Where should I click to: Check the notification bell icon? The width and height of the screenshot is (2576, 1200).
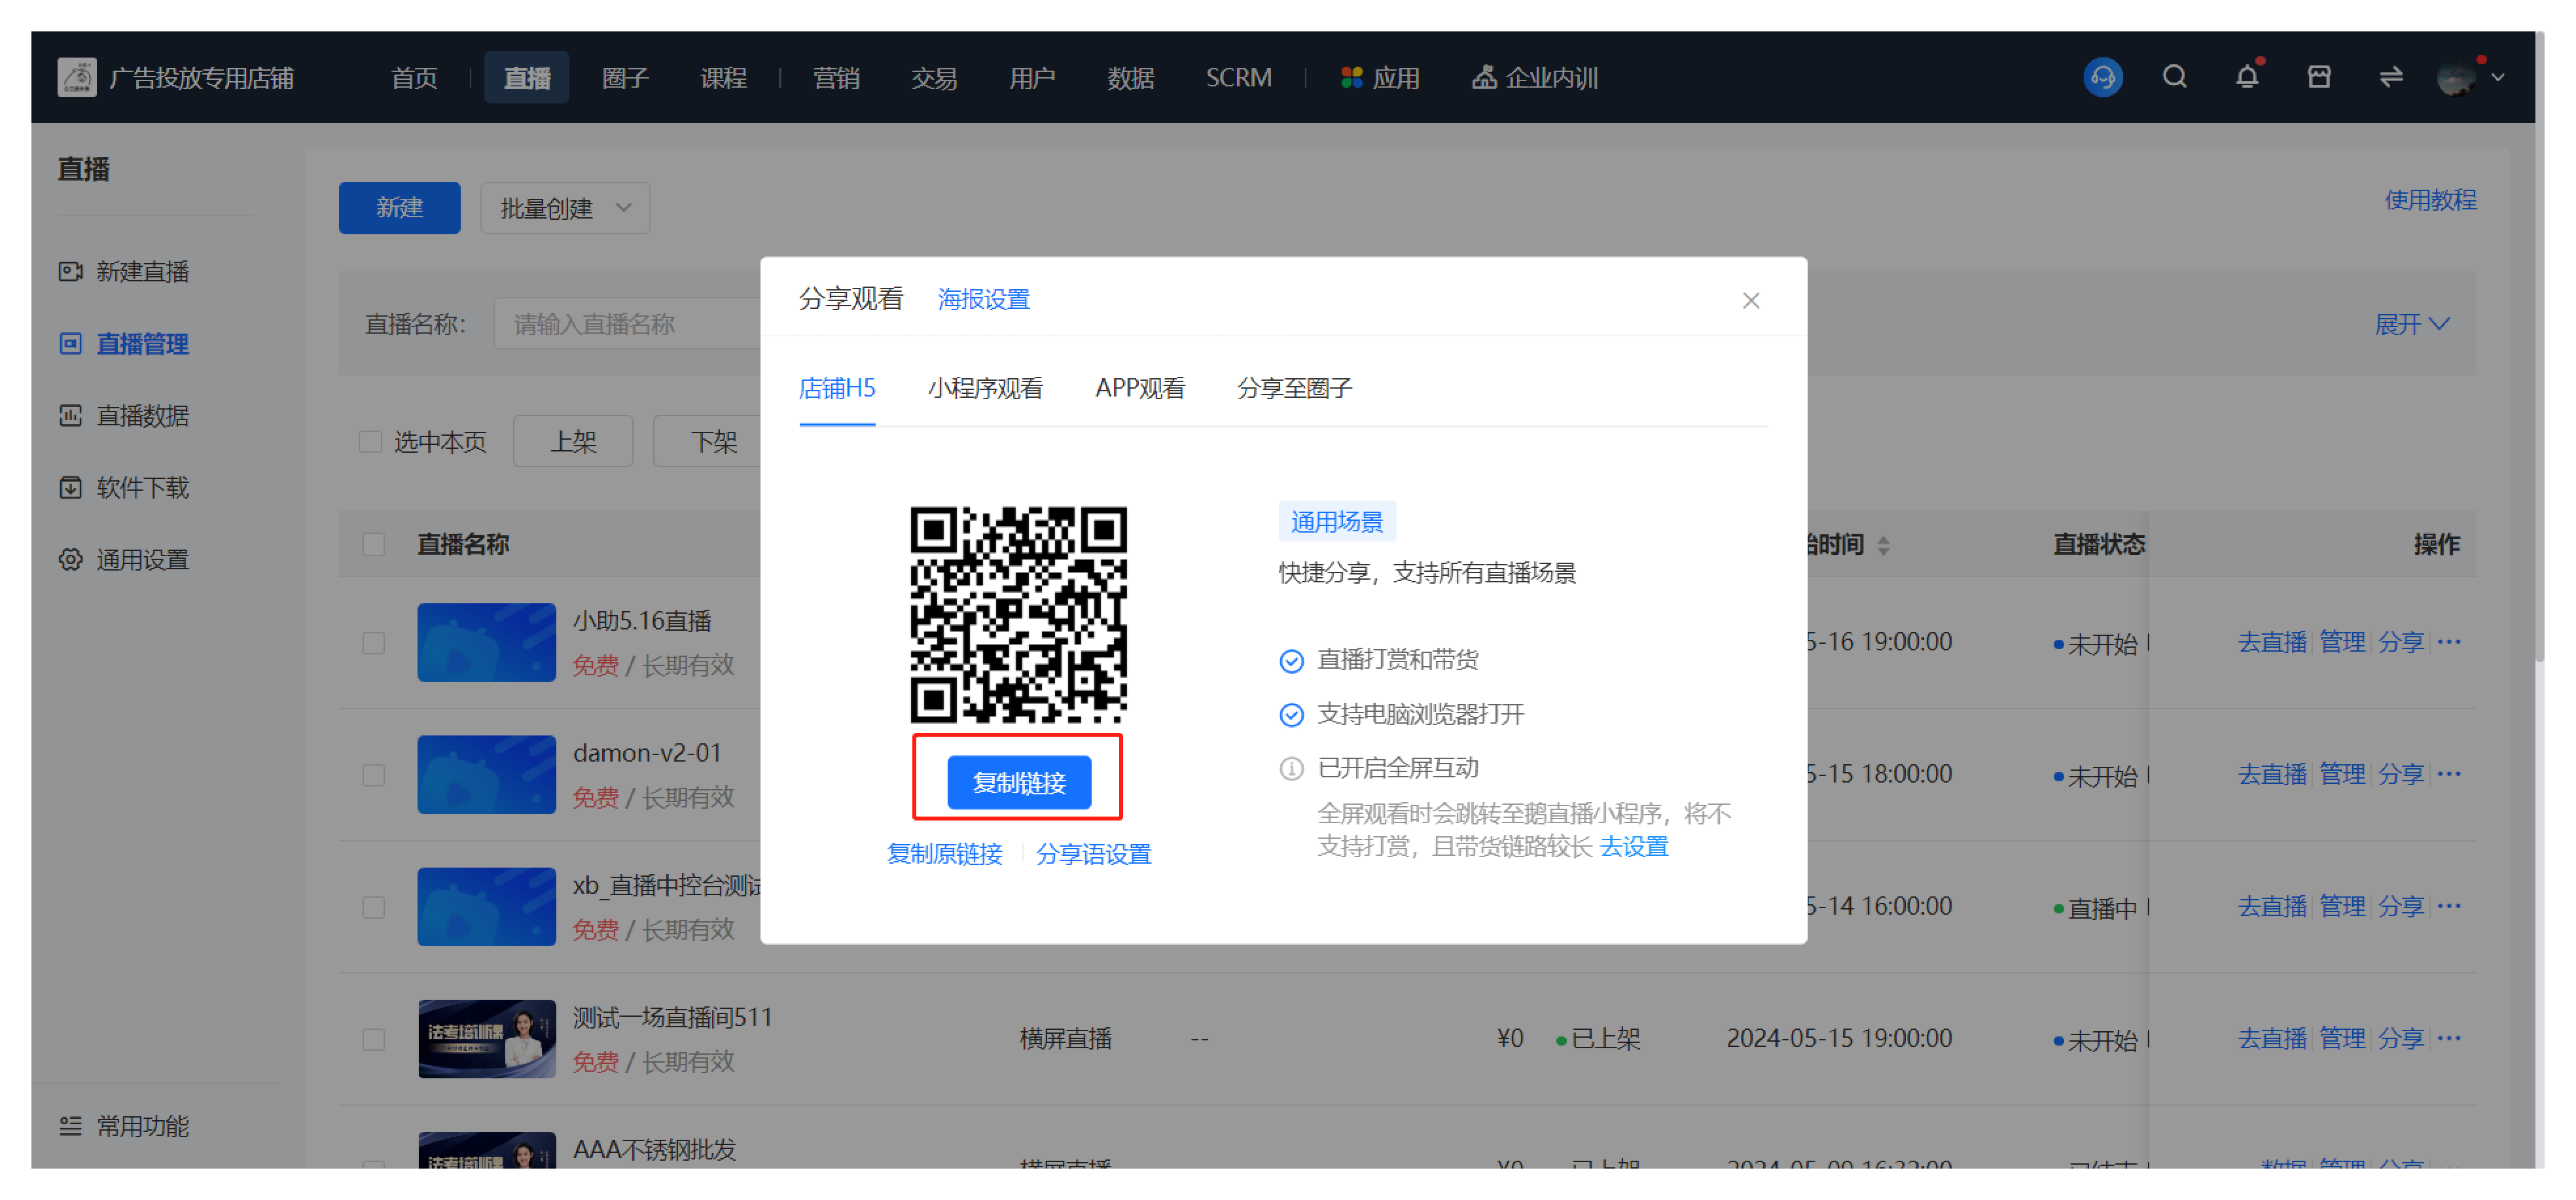pyautogui.click(x=2247, y=77)
